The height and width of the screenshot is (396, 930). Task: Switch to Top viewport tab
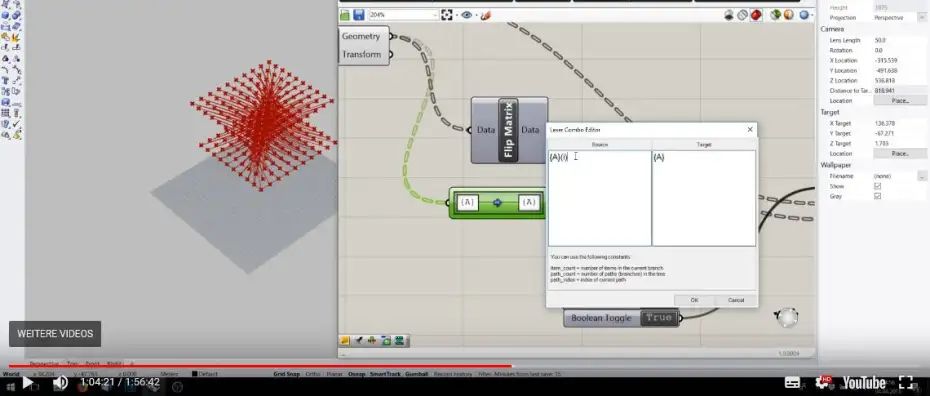[72, 363]
